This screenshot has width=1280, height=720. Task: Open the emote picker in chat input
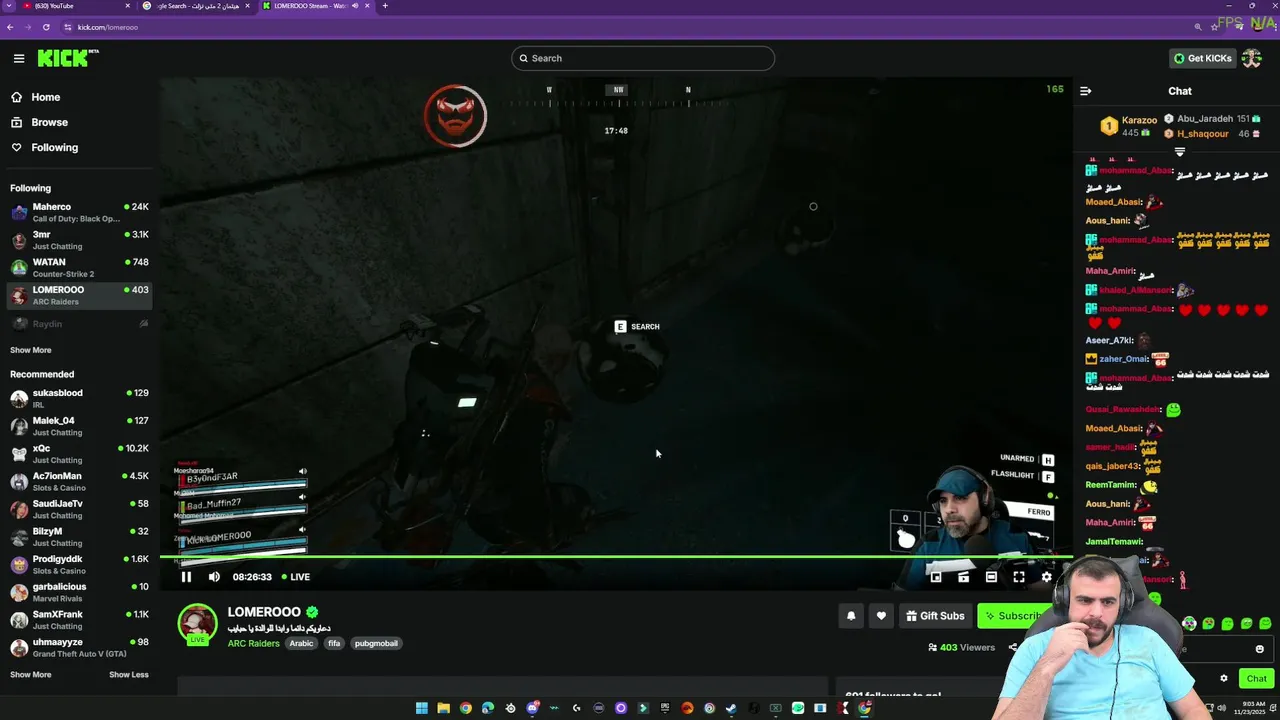point(1259,649)
